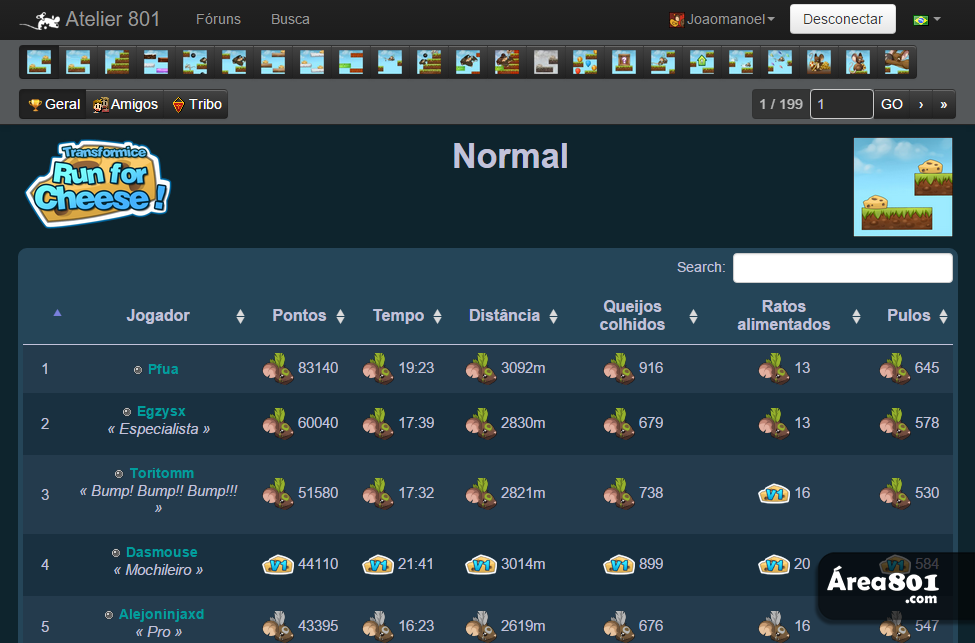Open player Dasmouse's profile link
Image resolution: width=975 pixels, height=643 pixels.
point(162,552)
